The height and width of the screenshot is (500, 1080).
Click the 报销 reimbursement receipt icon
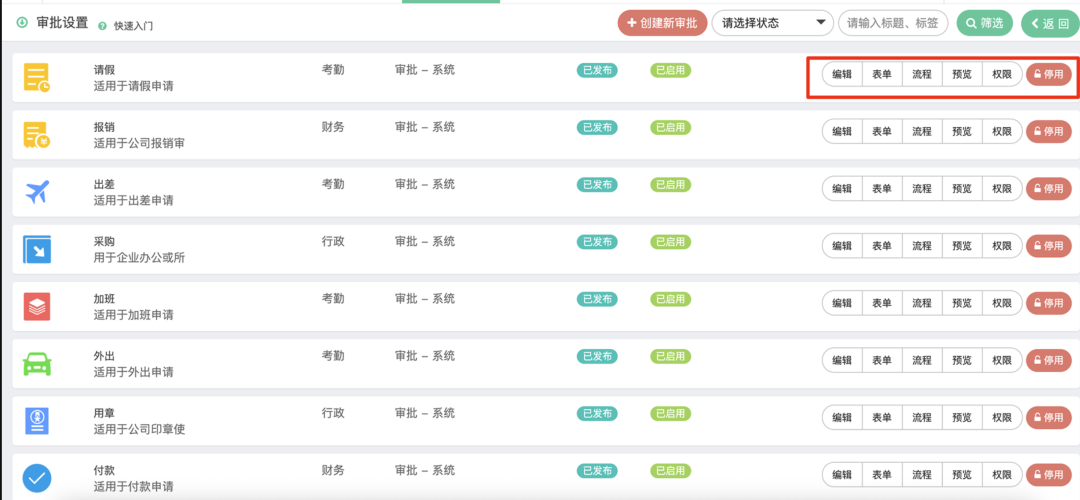coord(37,134)
